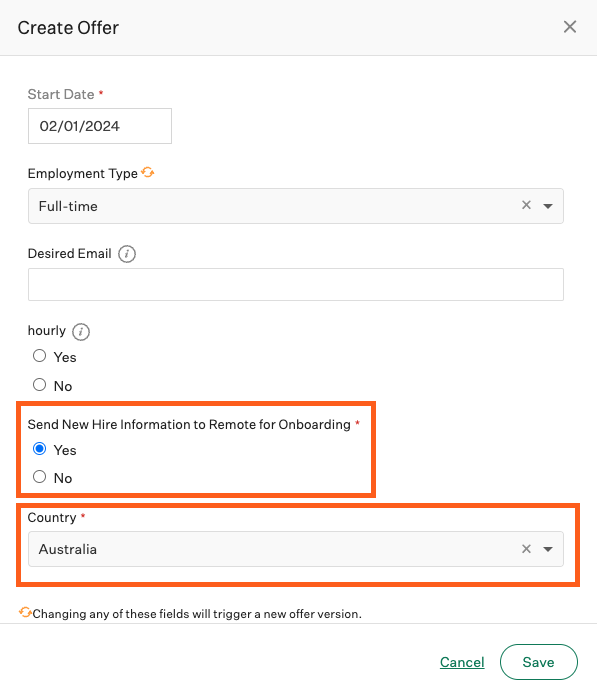Screen dimensions: 597x698
Task: Select Yes for sending info to Remote
Action: pos(40,449)
